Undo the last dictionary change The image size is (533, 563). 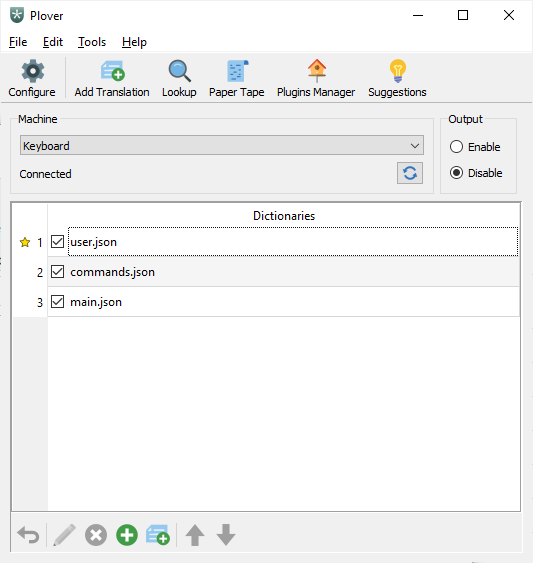pos(28,535)
